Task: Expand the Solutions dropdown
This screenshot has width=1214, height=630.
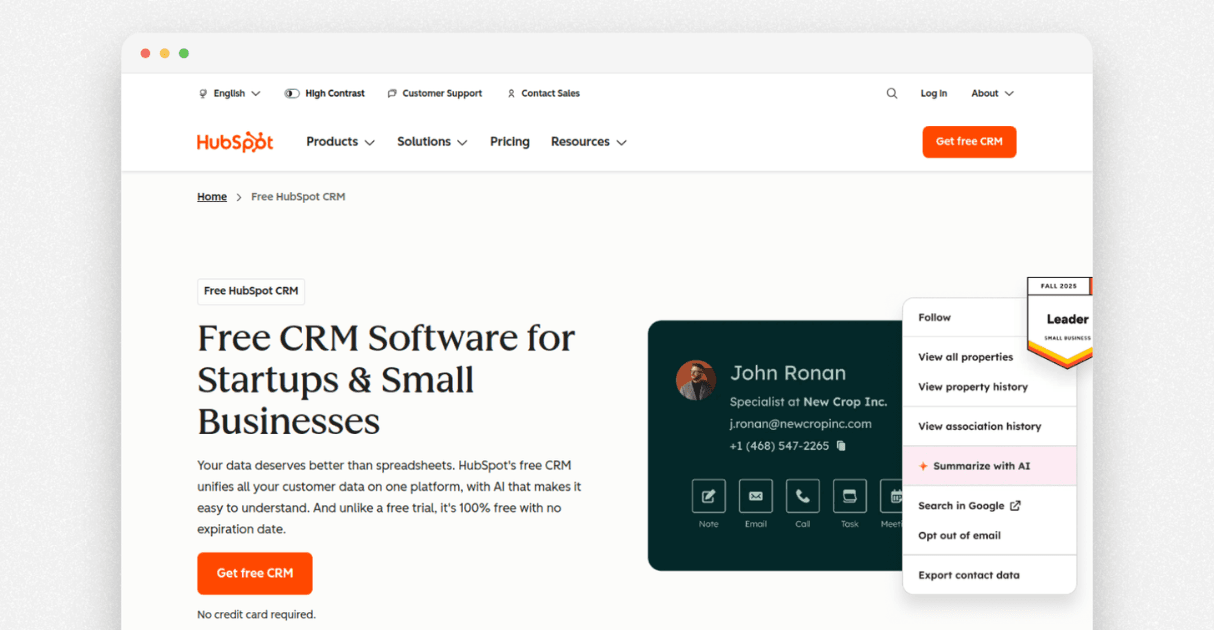Action: point(432,142)
